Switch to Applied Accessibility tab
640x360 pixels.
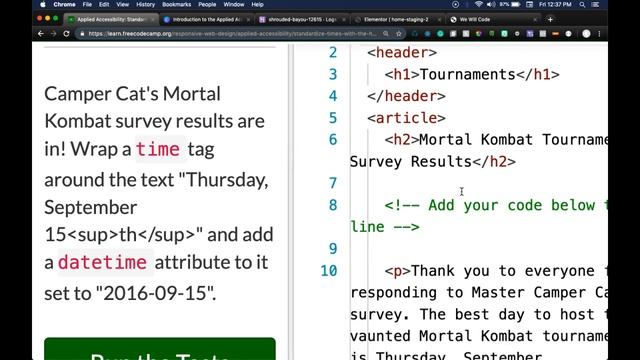tap(110, 19)
